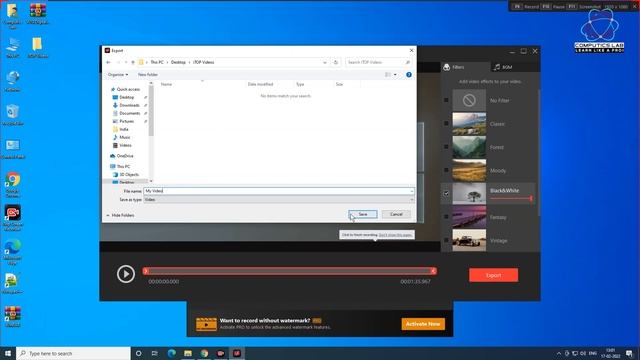Open Task View from the taskbar
Viewport: 640px width, 360px height.
pyautogui.click(x=155, y=353)
